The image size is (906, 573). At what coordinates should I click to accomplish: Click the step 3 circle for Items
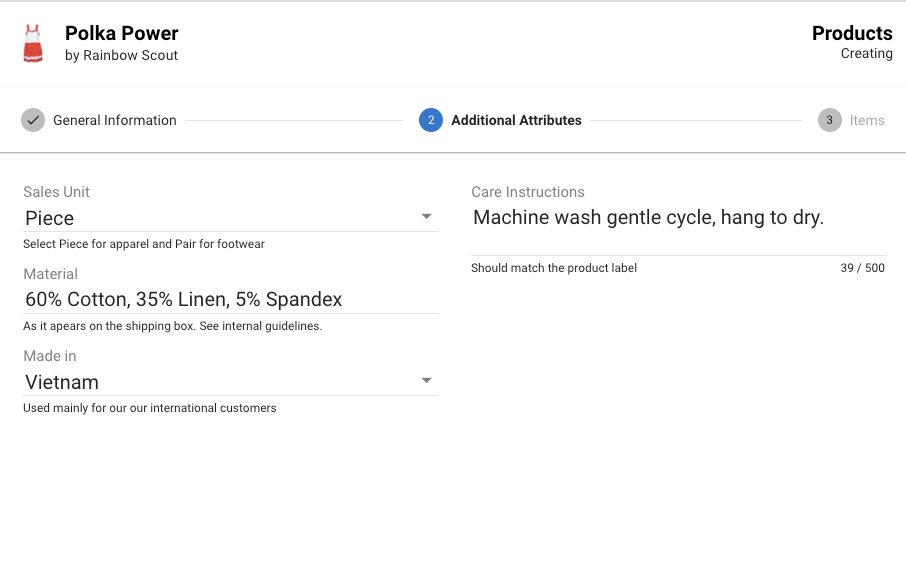(x=829, y=120)
